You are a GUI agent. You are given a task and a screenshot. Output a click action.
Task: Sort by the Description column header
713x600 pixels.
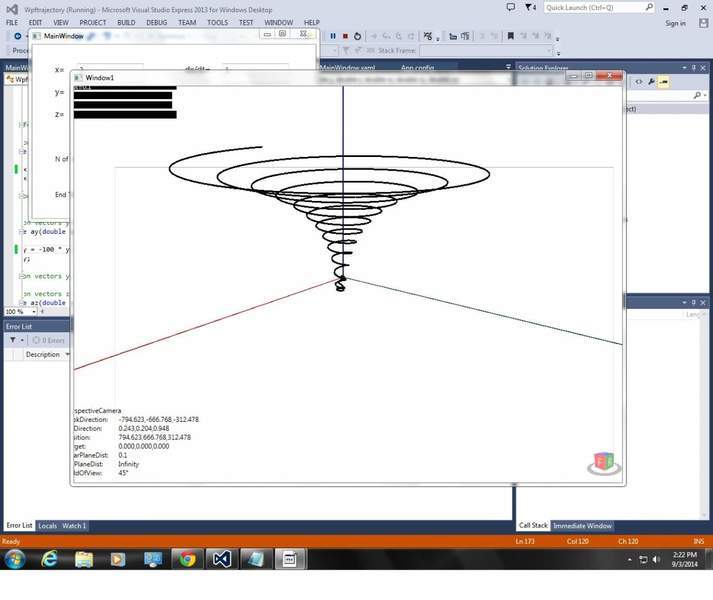coord(43,354)
